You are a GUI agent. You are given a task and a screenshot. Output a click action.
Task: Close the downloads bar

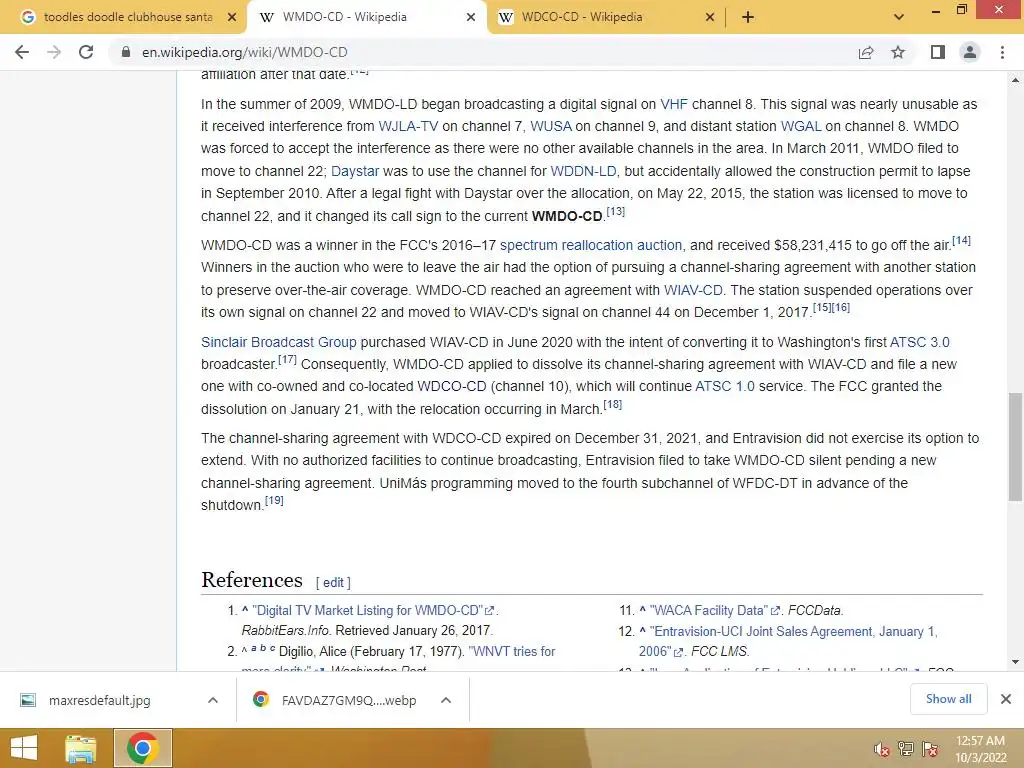pyautogui.click(x=1006, y=699)
